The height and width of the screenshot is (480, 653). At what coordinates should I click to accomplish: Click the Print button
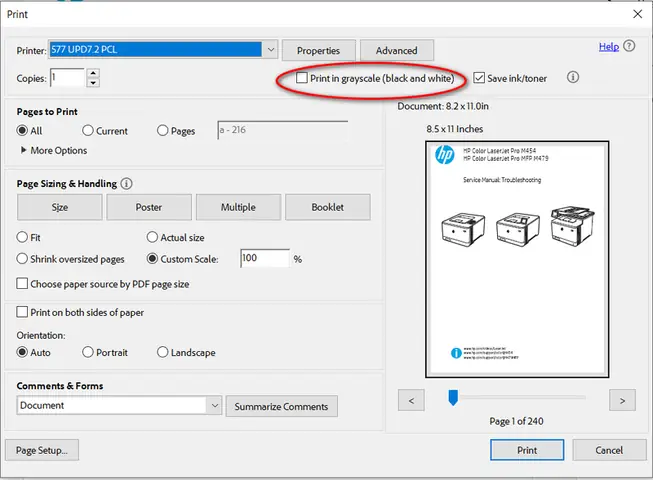527,450
